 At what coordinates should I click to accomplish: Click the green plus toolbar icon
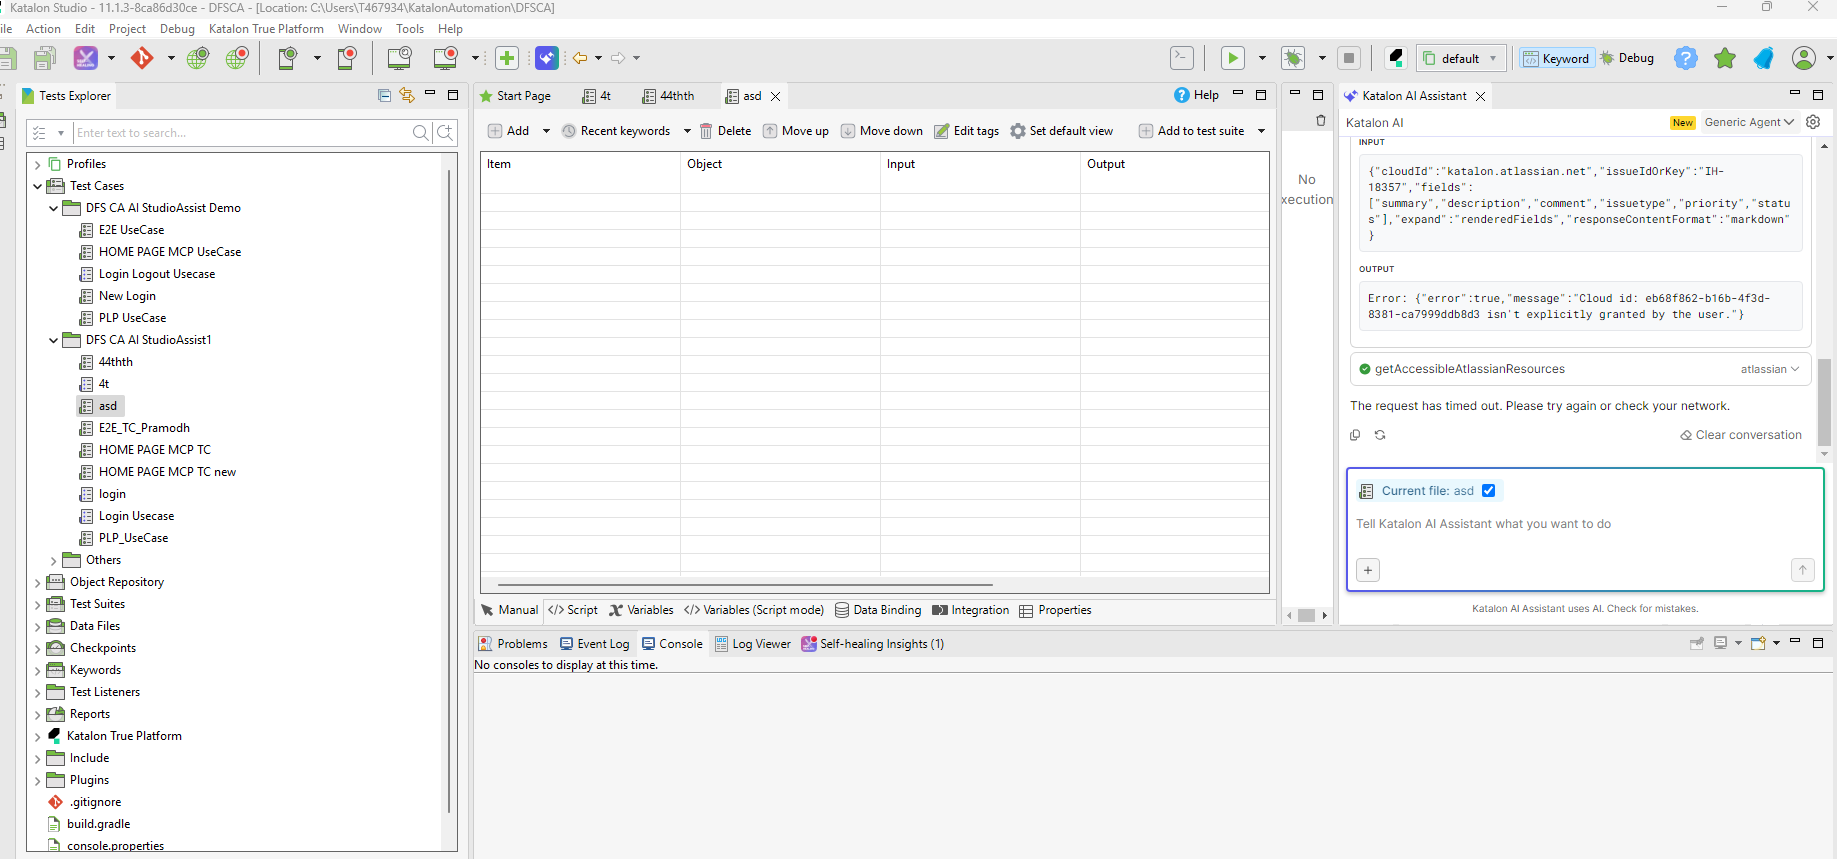[x=507, y=58]
